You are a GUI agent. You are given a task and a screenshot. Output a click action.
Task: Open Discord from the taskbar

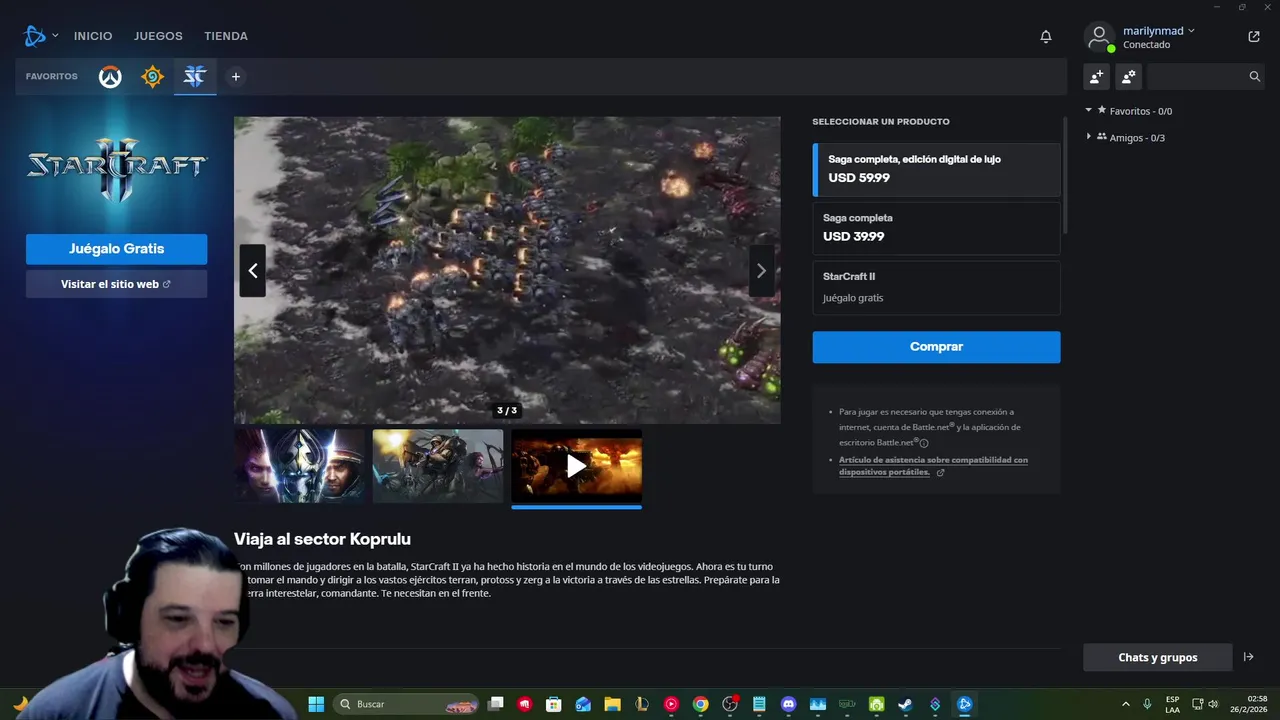(788, 704)
